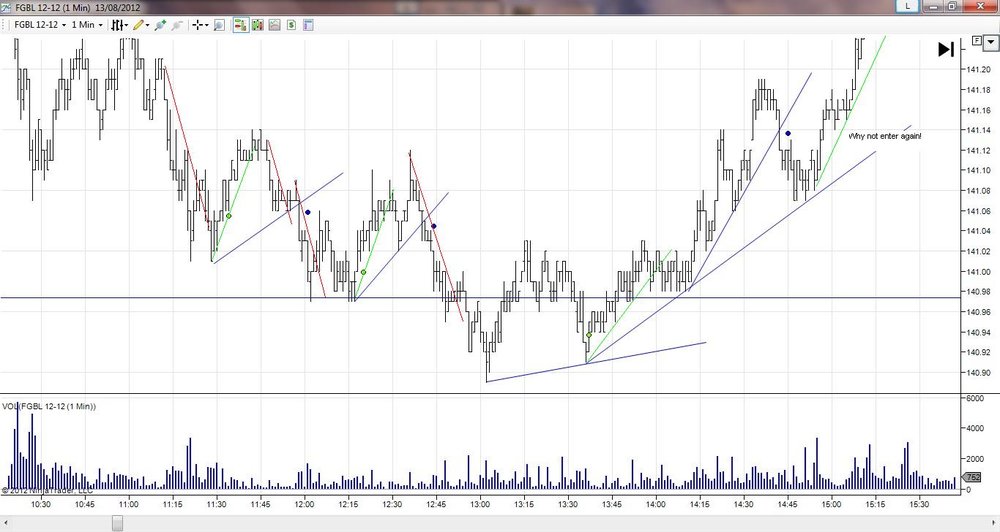Click the 2000 volume axis label

pos(974,459)
